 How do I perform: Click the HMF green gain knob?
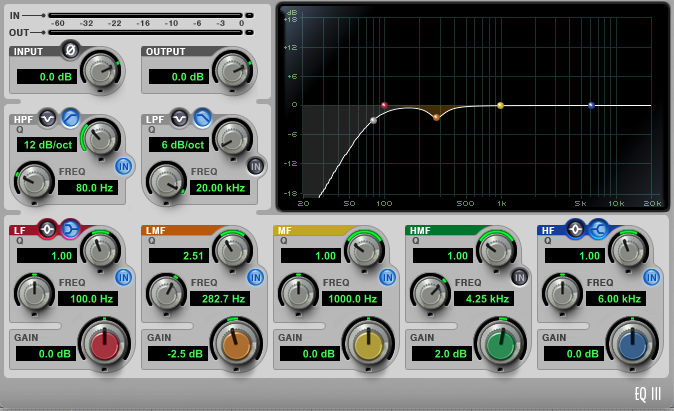pyautogui.click(x=501, y=345)
